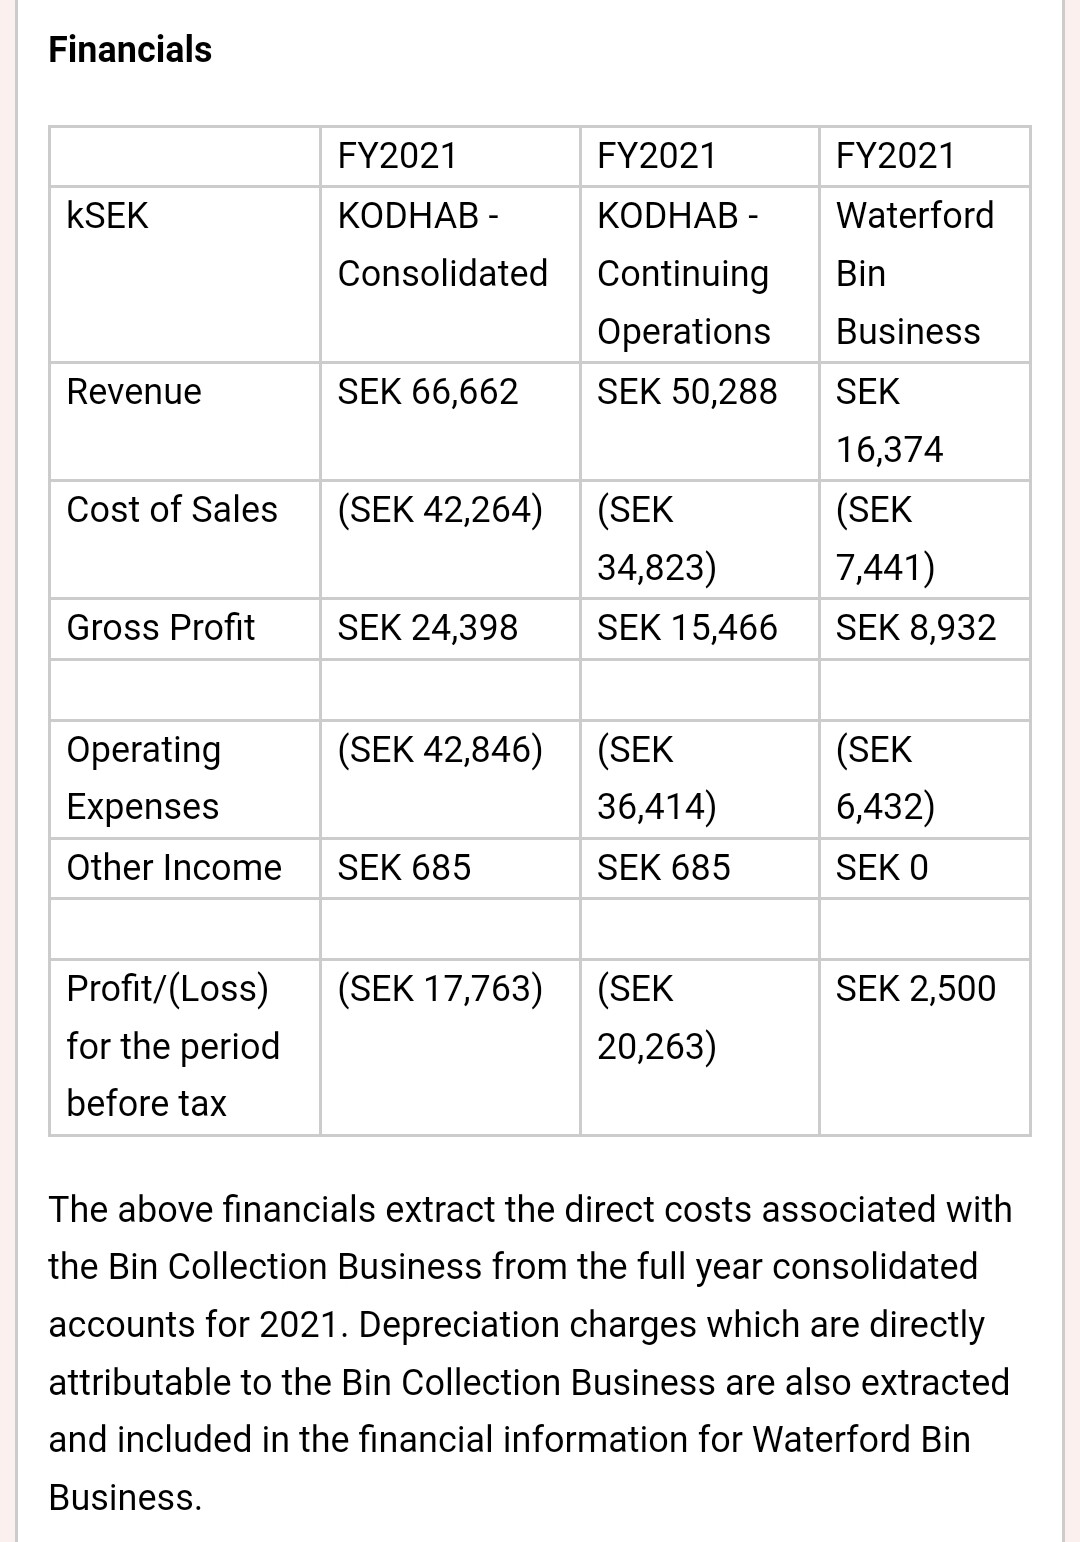Click the Gross Profit row label

pos(161,627)
